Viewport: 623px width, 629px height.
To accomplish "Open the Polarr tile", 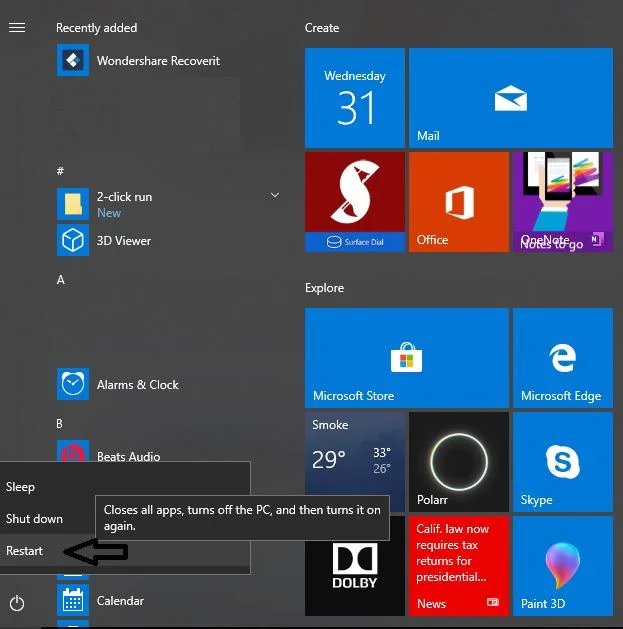I will tap(459, 462).
